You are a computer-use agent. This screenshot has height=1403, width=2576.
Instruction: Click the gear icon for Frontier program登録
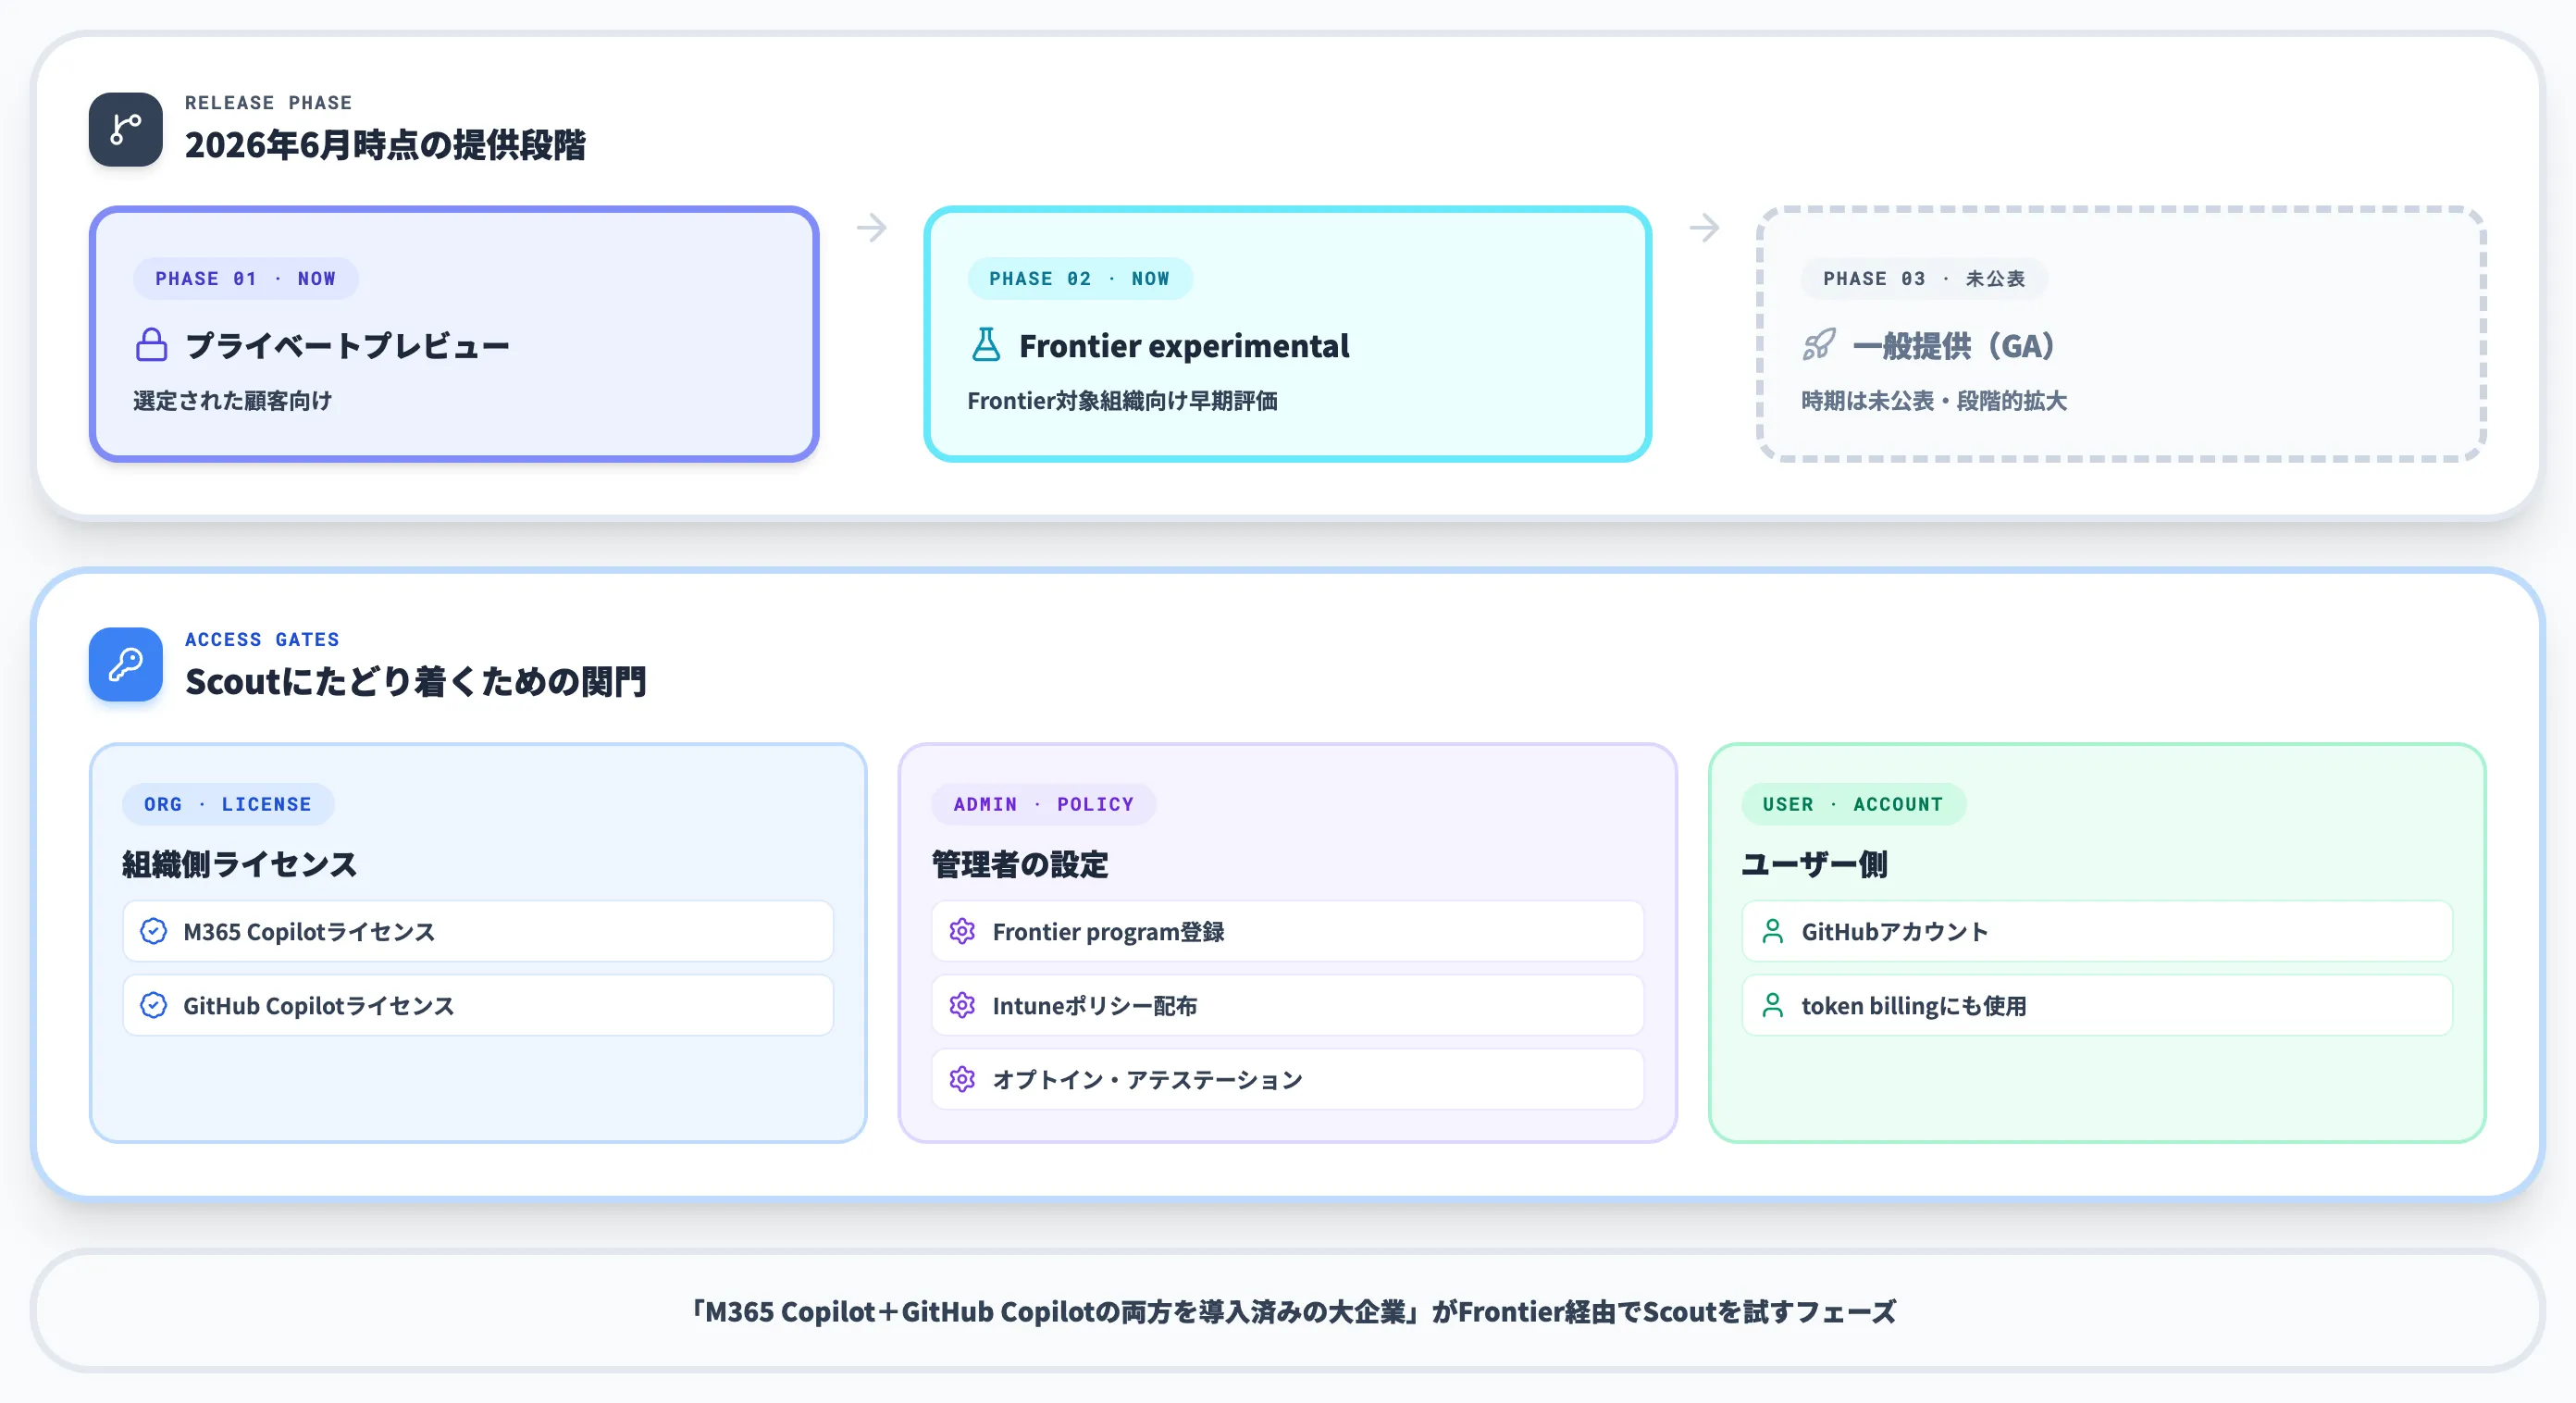coord(962,931)
